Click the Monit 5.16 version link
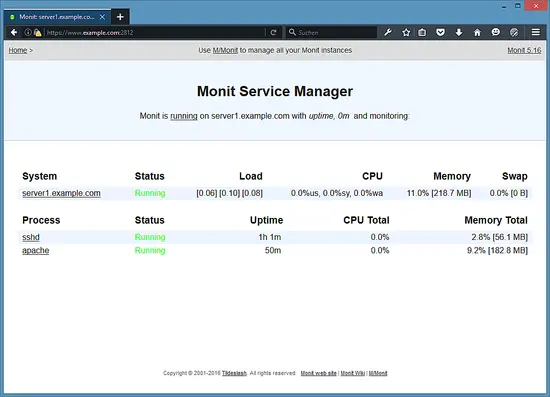This screenshot has width=550, height=397. [x=524, y=51]
